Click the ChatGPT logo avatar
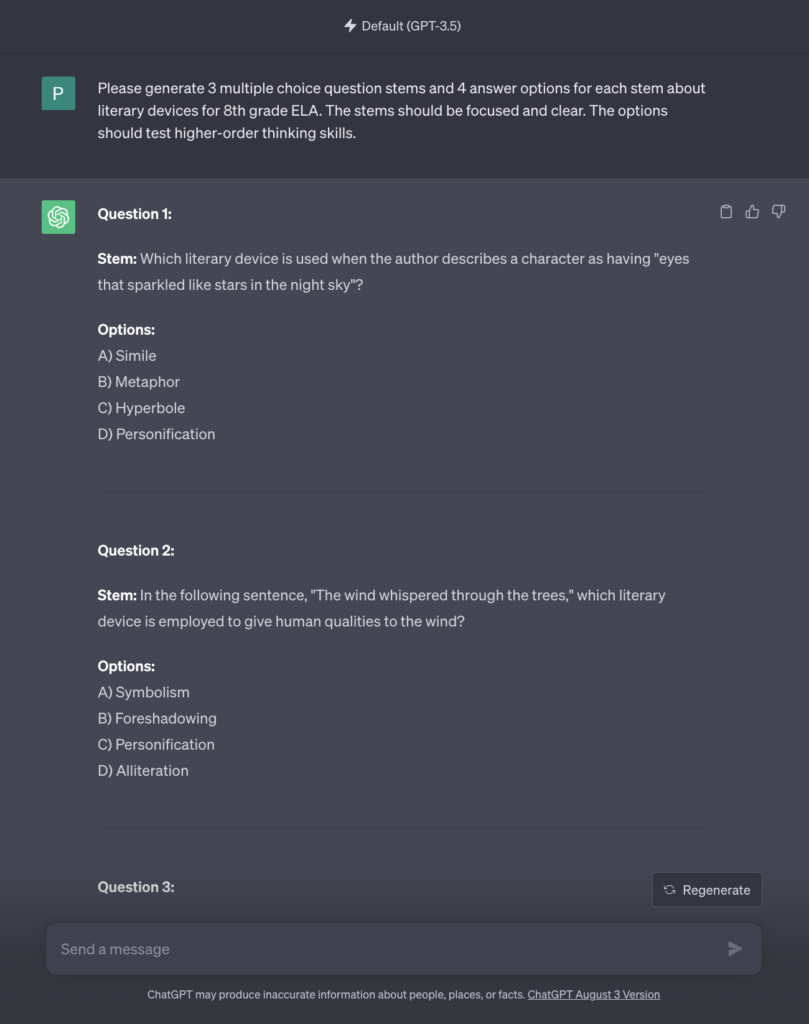Viewport: 809px width, 1024px height. pos(58,217)
